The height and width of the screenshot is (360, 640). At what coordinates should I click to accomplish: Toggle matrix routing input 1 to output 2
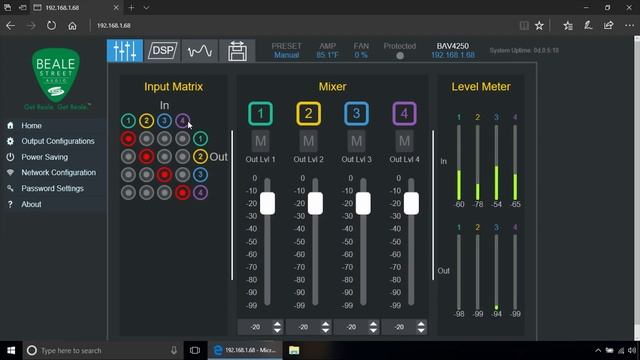tap(128, 157)
